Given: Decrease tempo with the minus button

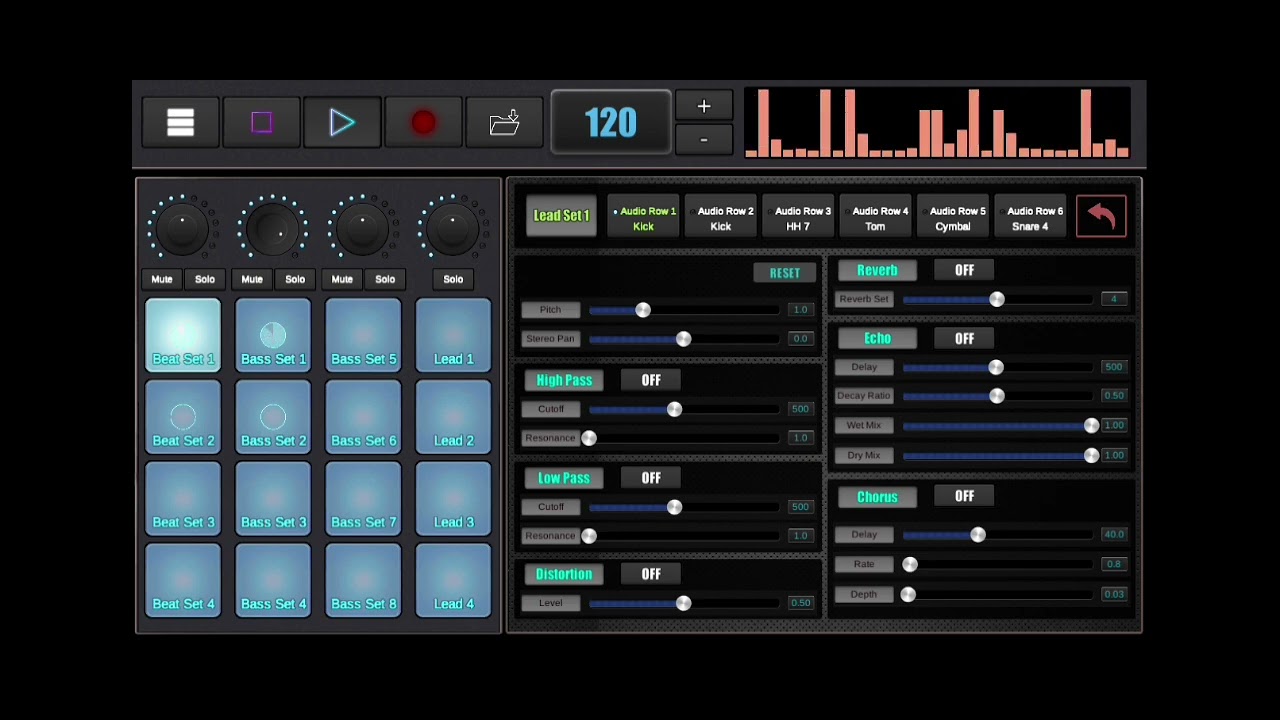Looking at the screenshot, I should [x=704, y=140].
